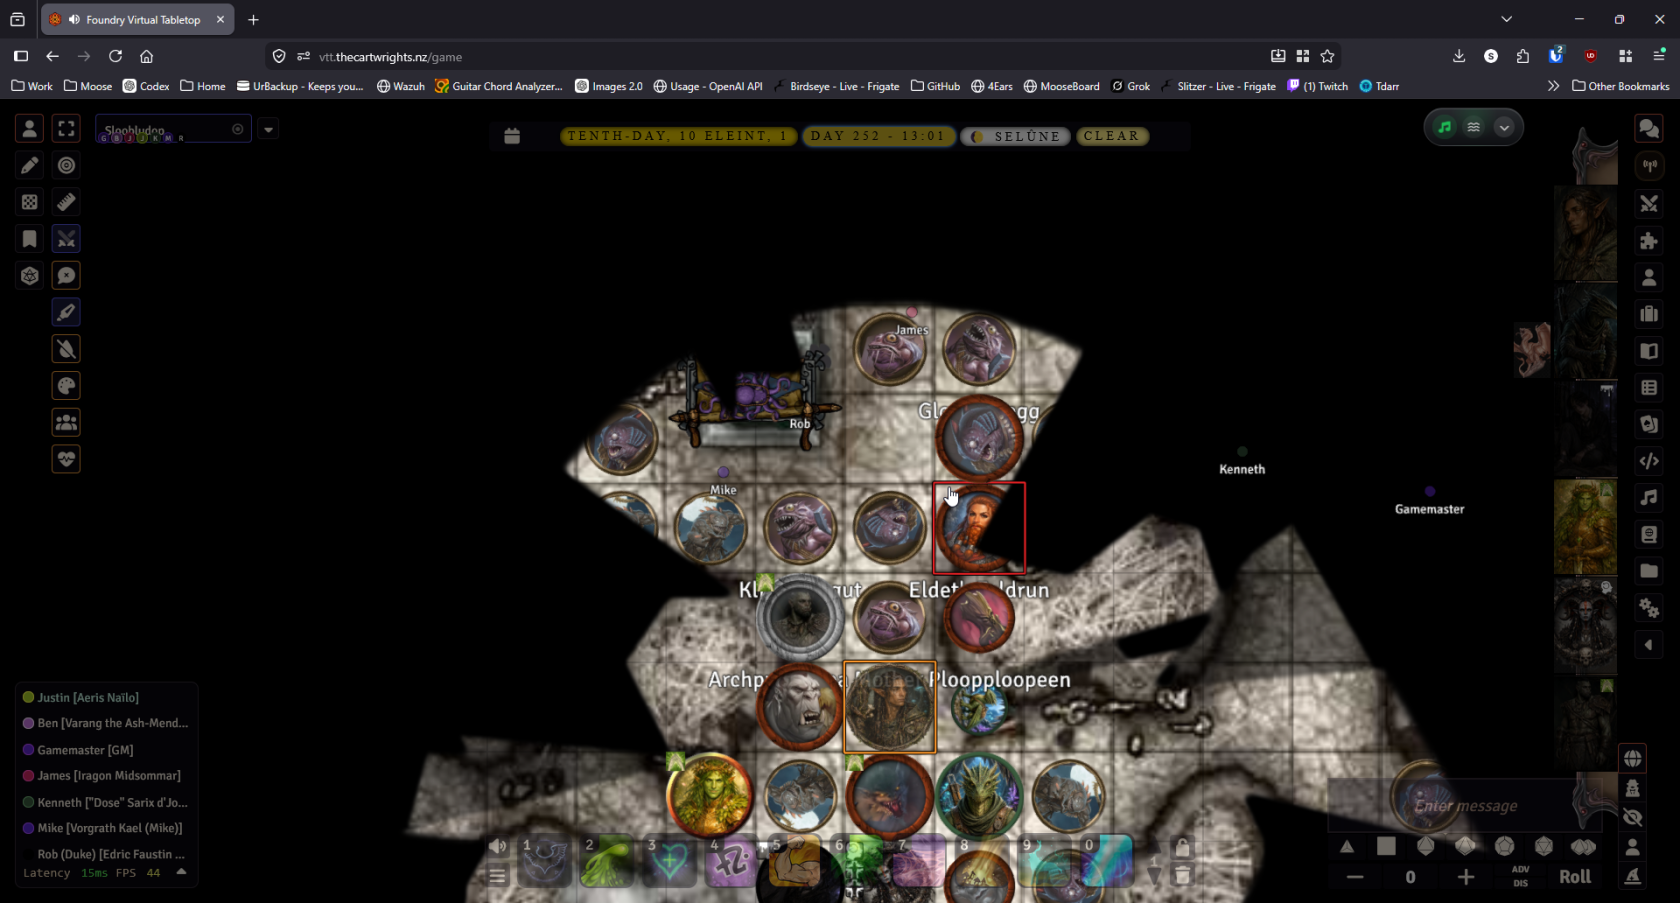
Task: Toggle the crossed swords combat tool
Action: click(66, 239)
